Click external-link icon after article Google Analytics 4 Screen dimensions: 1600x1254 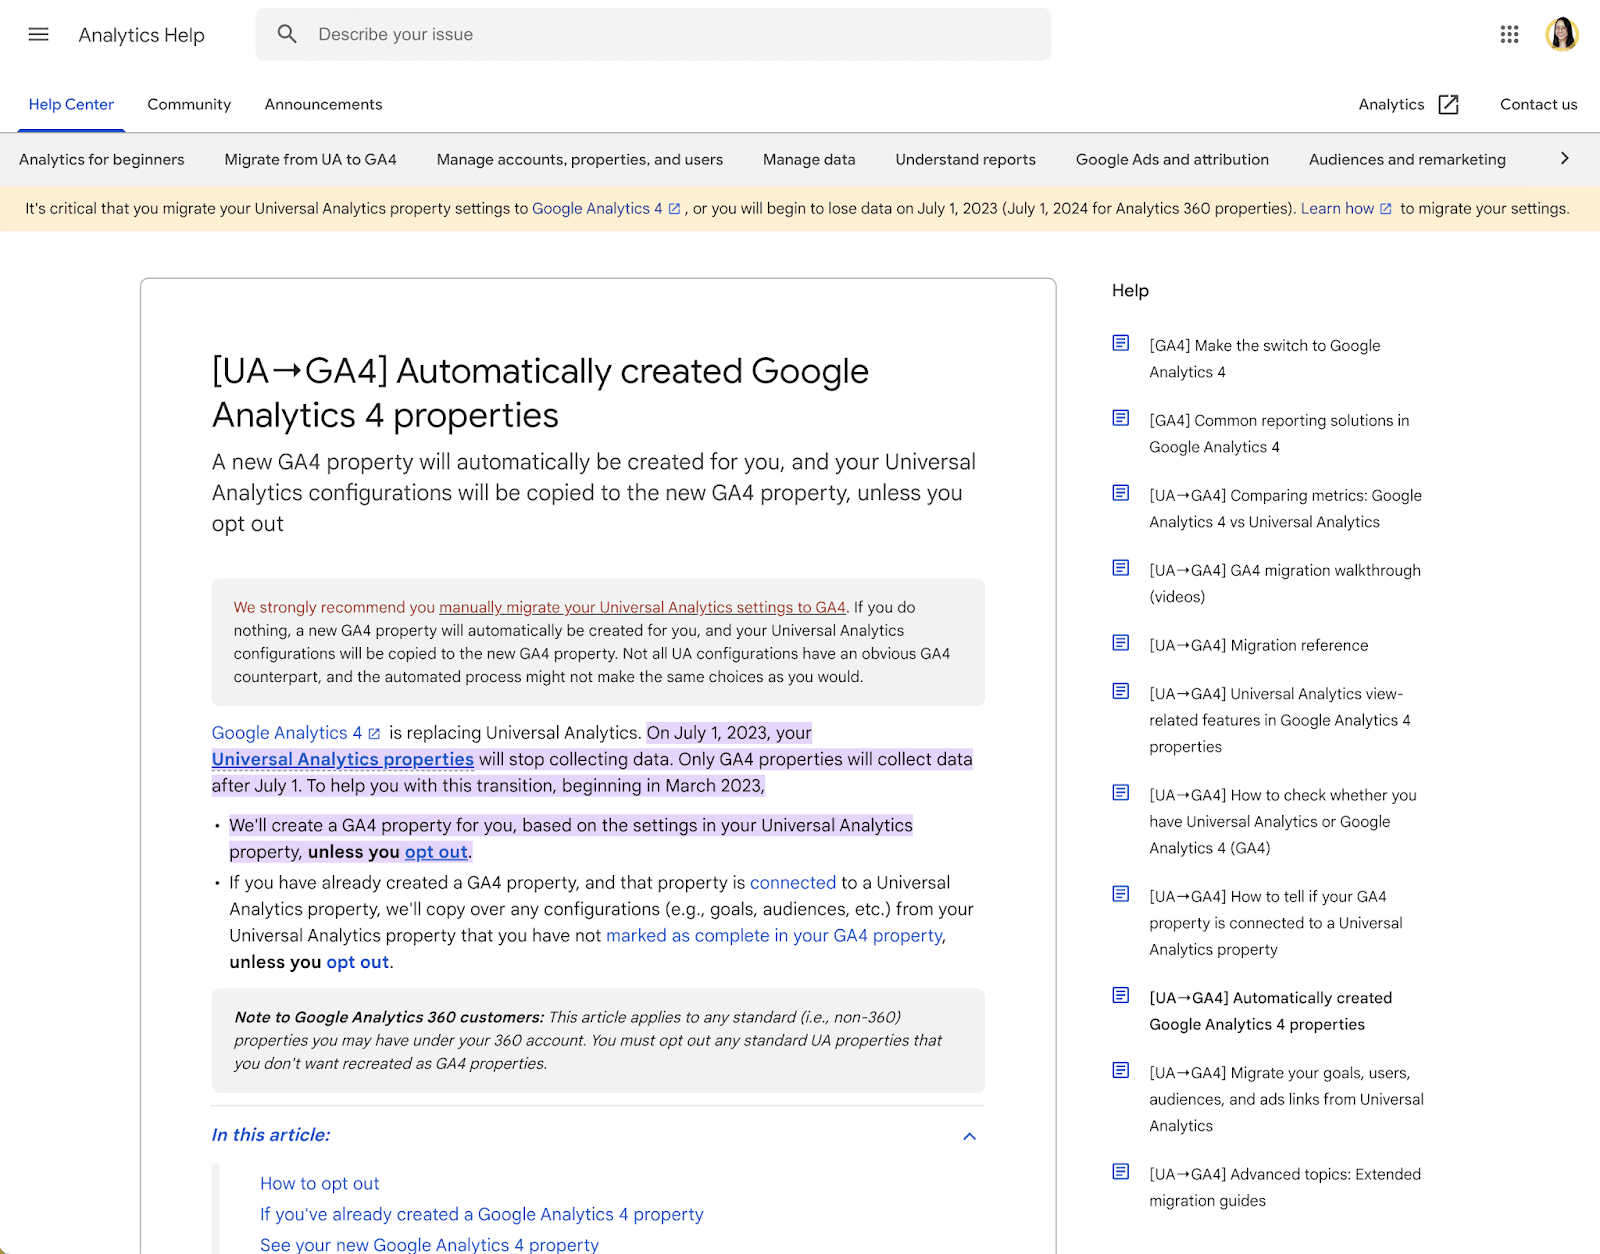[374, 734]
